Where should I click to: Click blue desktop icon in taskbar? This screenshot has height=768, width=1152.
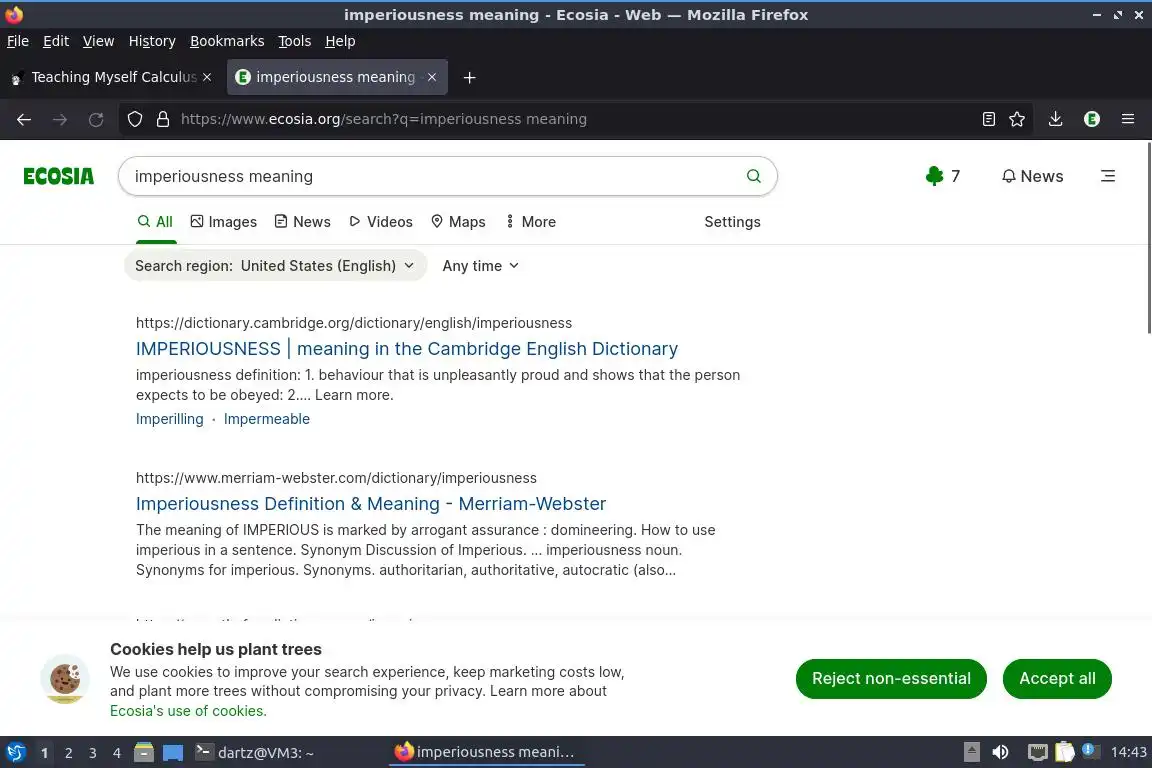pyautogui.click(x=173, y=753)
